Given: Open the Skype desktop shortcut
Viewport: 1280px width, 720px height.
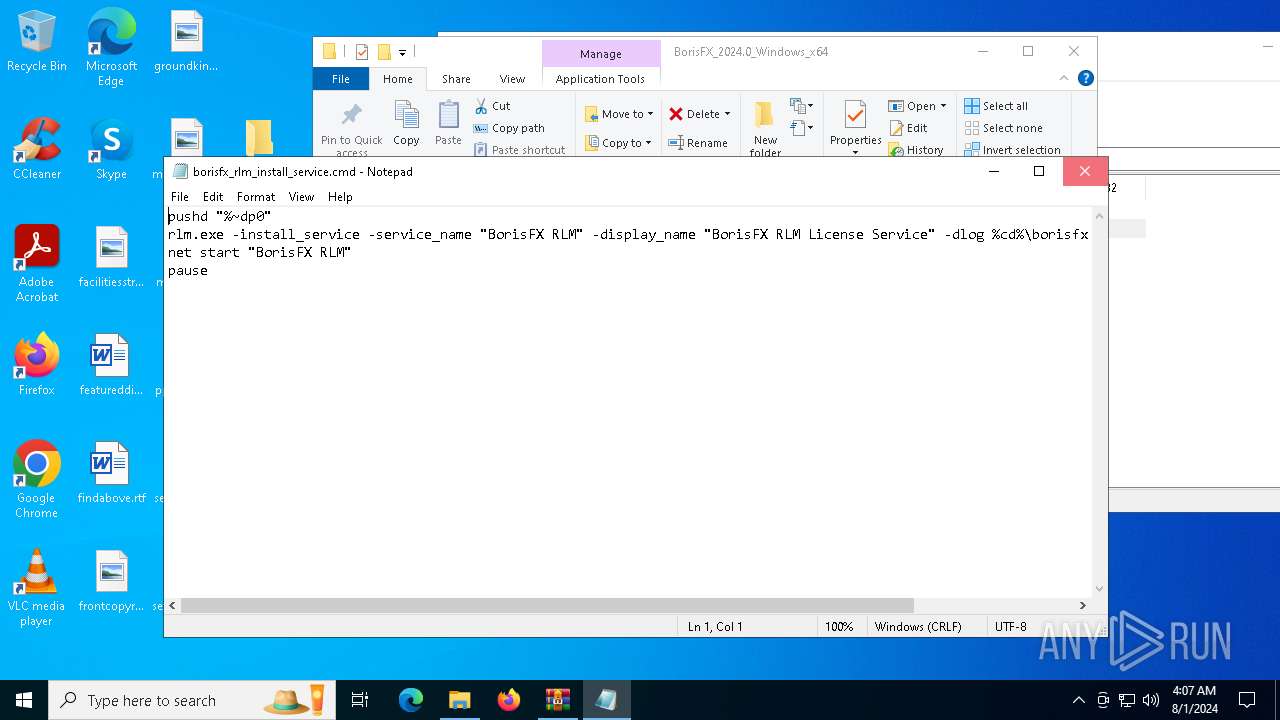Looking at the screenshot, I should click(x=111, y=149).
